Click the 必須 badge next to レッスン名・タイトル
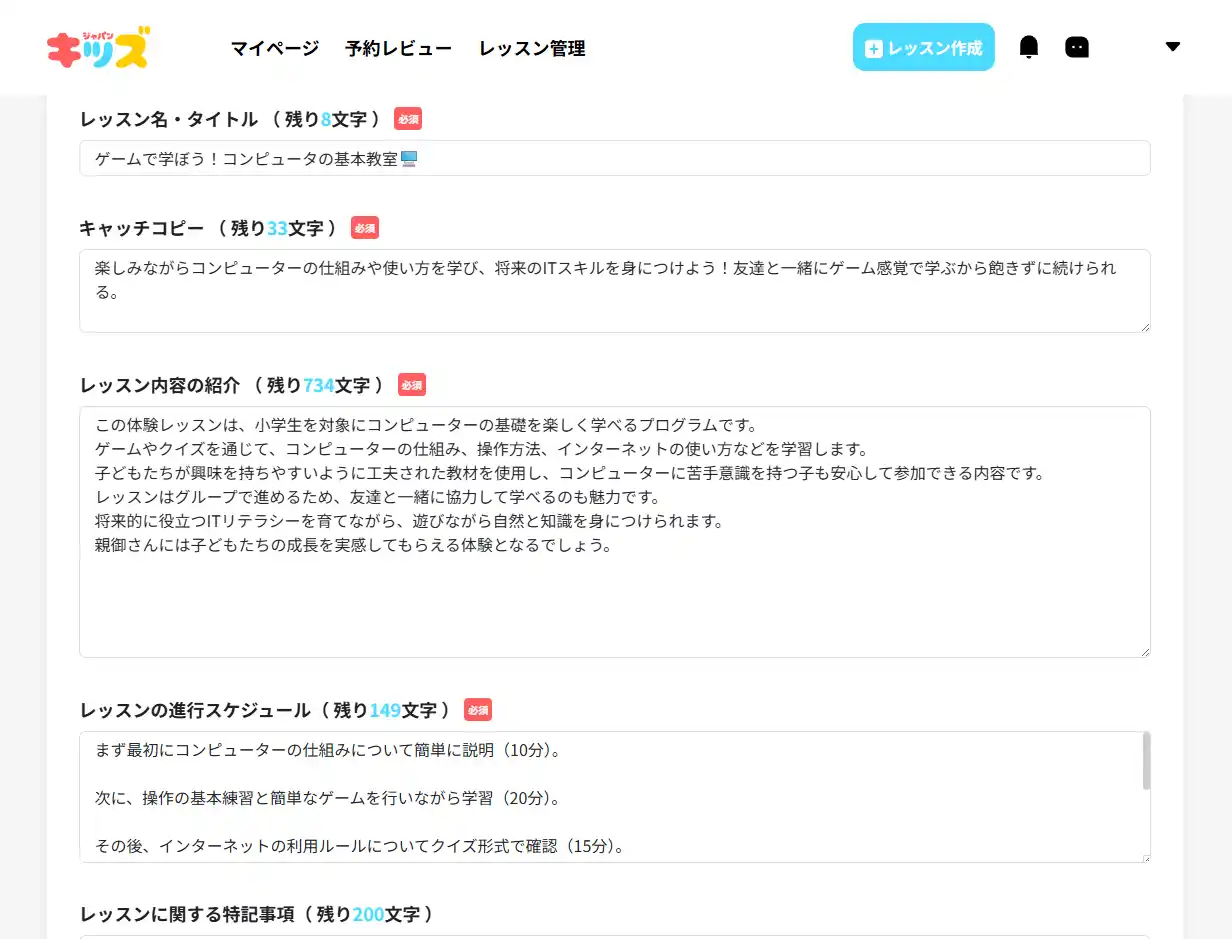This screenshot has height=939, width=1232. 408,119
